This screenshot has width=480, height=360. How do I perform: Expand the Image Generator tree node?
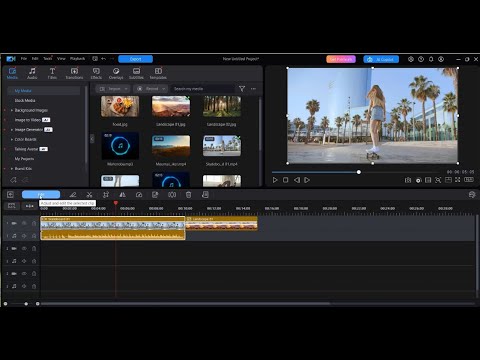pos(12,130)
